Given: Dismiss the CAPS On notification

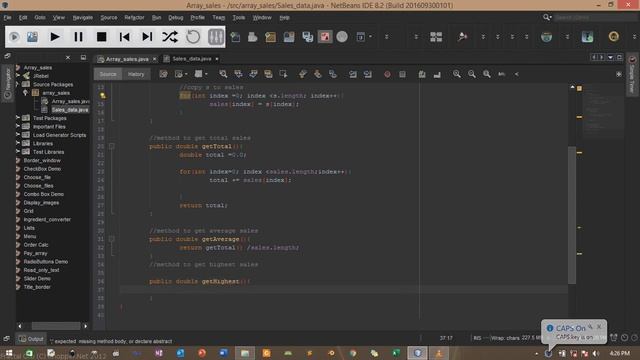Looking at the screenshot, I should 599,327.
